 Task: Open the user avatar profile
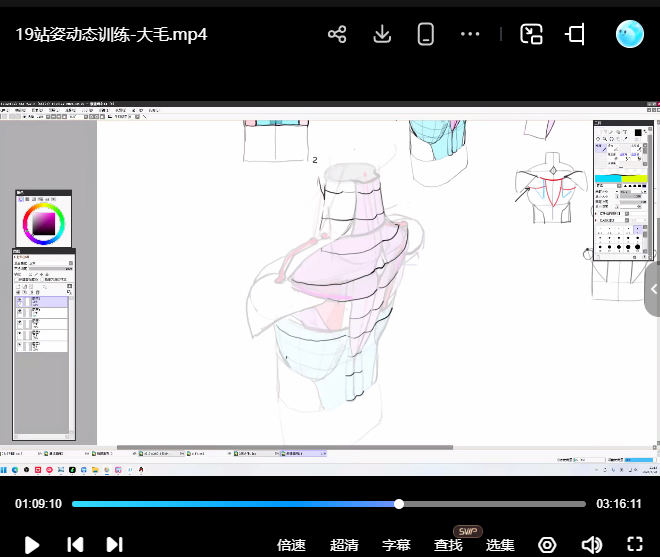[629, 34]
